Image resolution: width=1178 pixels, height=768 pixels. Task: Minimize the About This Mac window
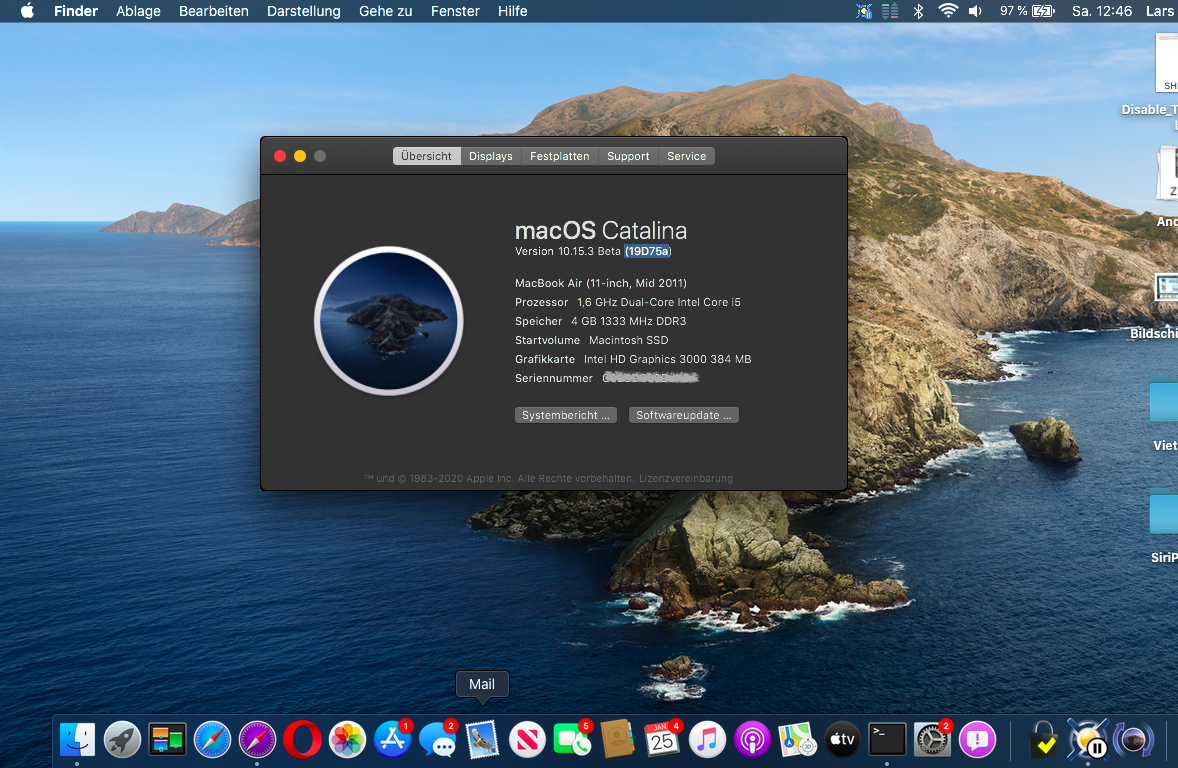point(300,156)
